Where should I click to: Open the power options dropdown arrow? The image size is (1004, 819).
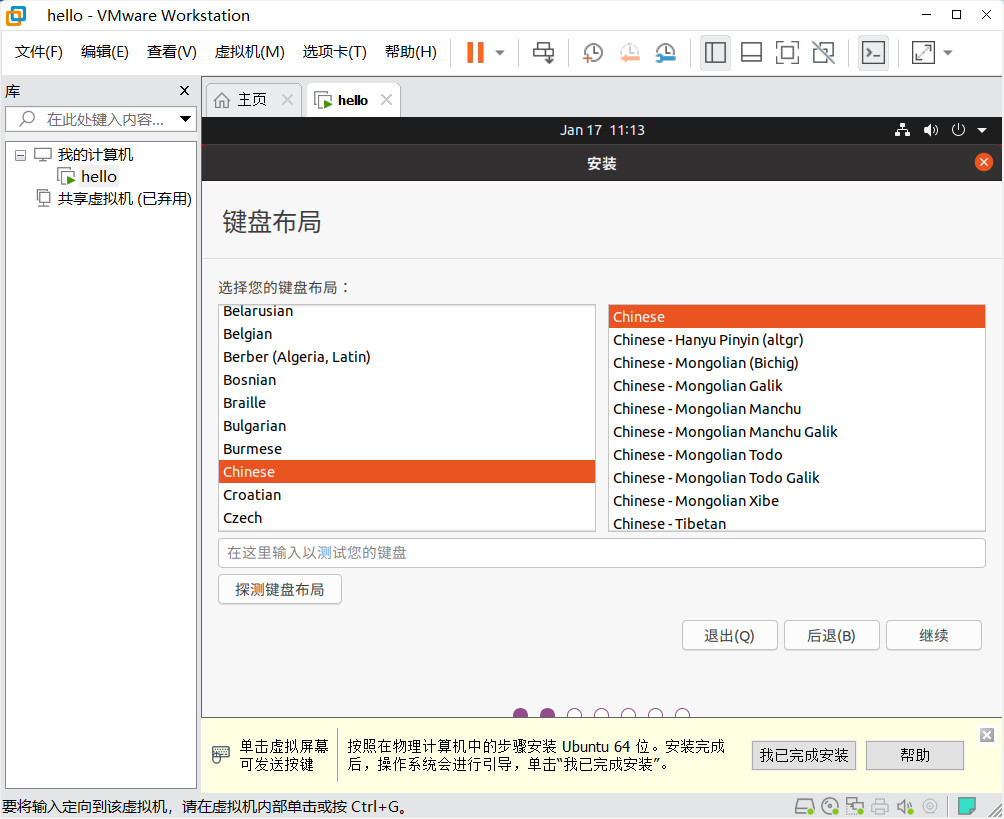click(500, 53)
